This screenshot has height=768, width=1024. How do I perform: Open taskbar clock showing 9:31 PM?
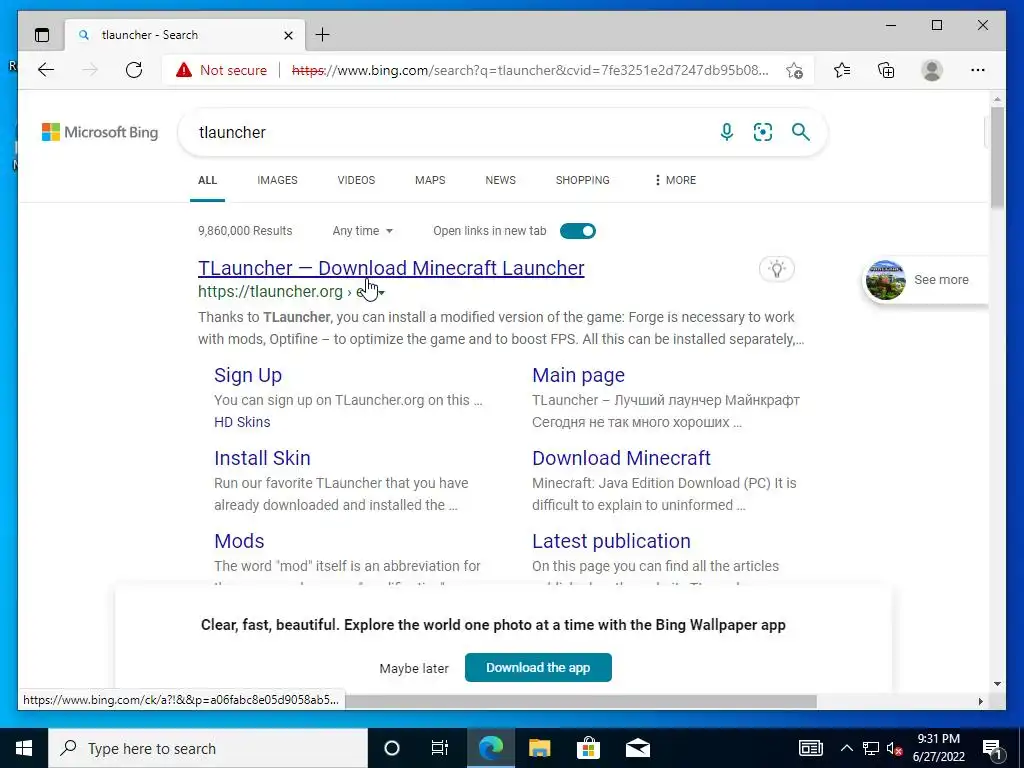(938, 748)
